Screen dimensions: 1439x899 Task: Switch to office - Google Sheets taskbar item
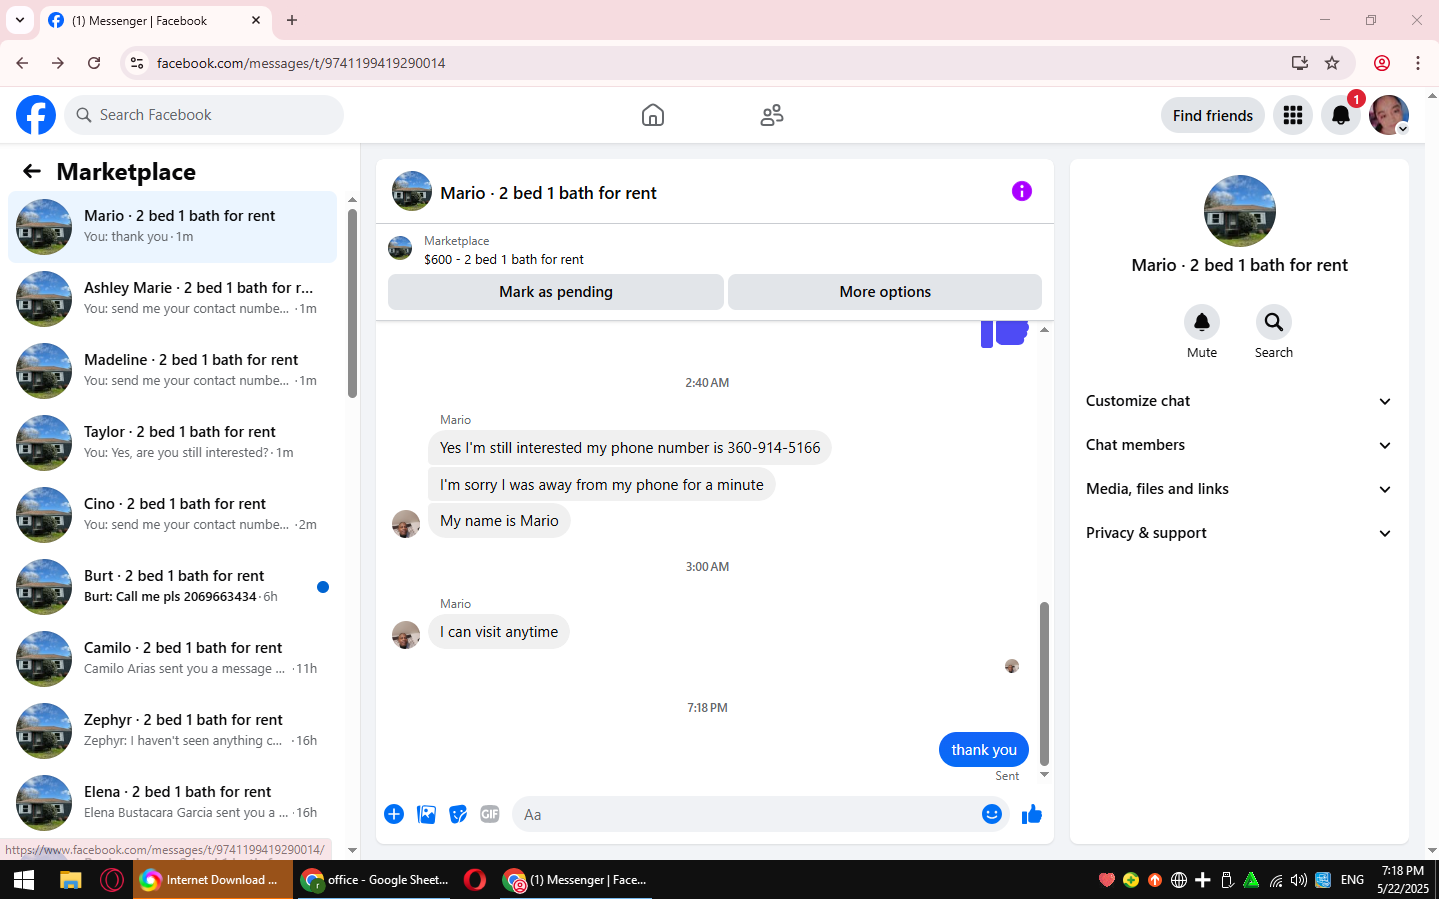point(376,880)
